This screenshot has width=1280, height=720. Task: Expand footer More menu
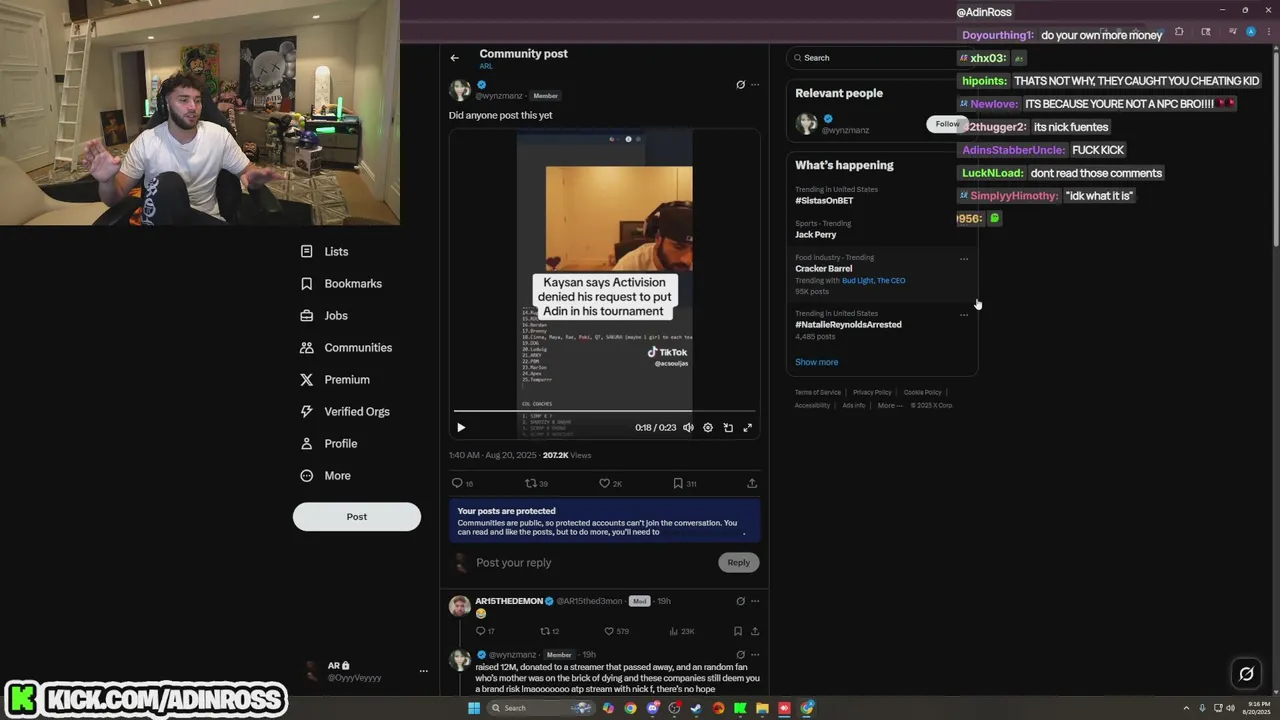pyautogui.click(x=889, y=405)
